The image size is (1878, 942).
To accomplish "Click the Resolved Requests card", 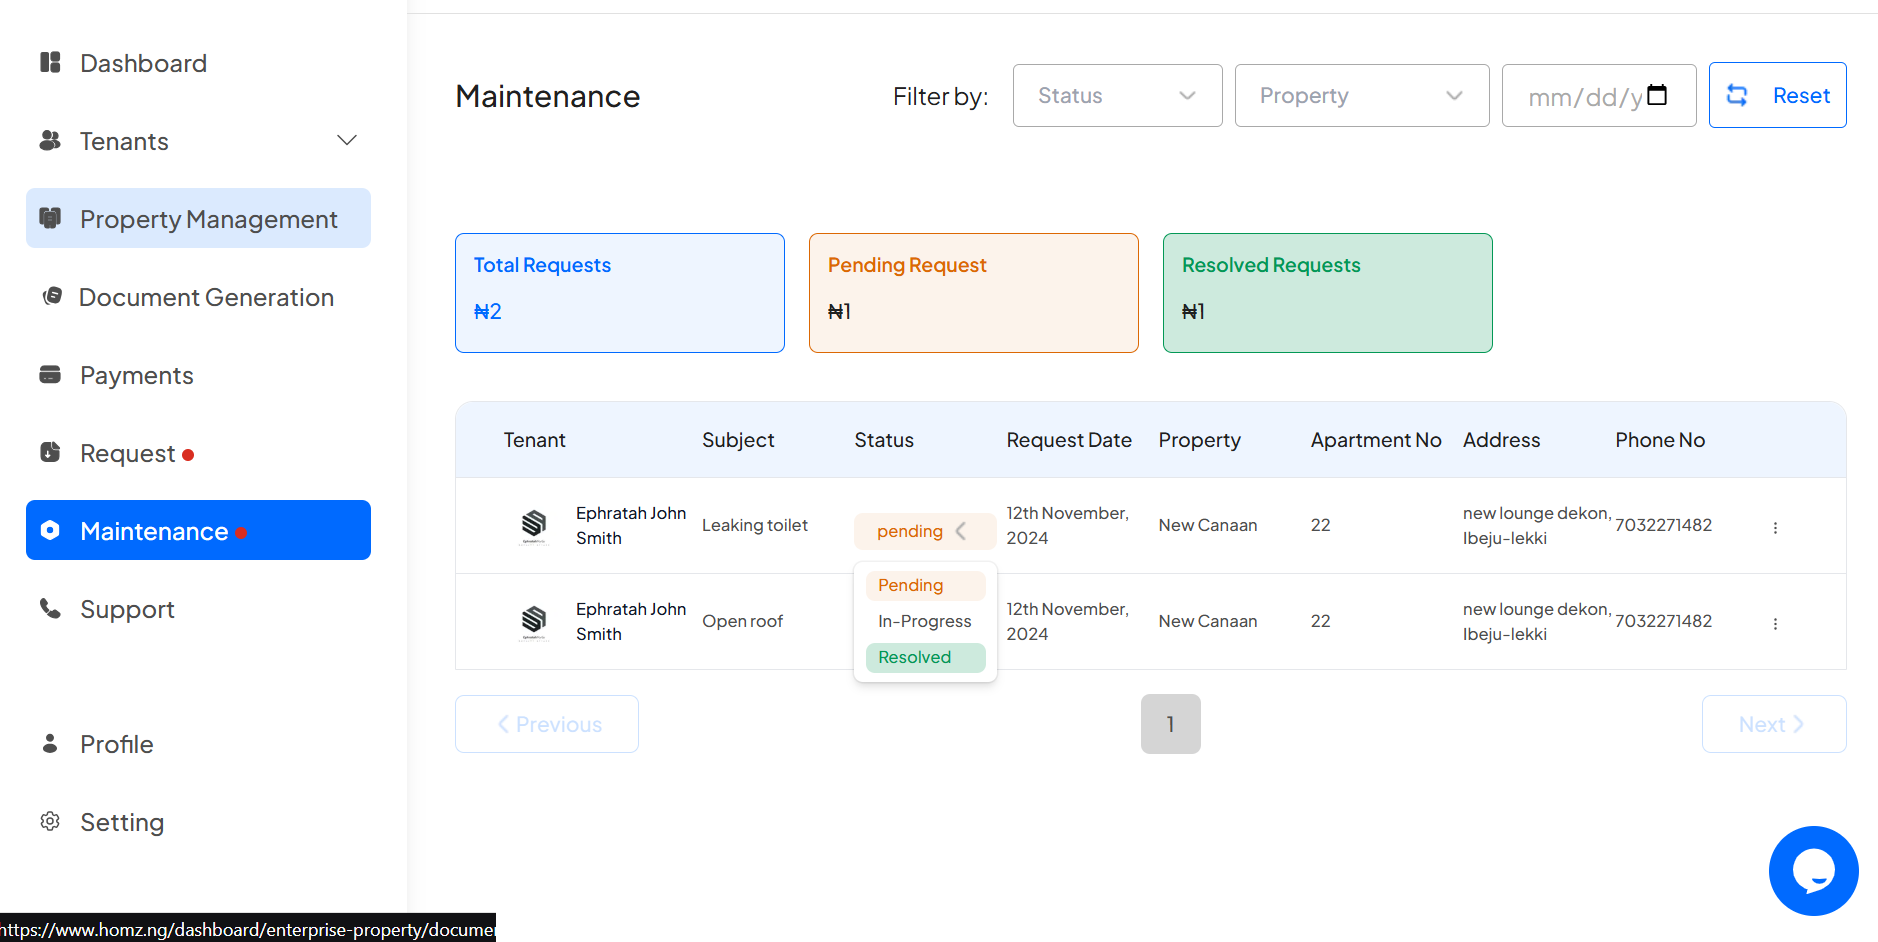I will pyautogui.click(x=1327, y=293).
